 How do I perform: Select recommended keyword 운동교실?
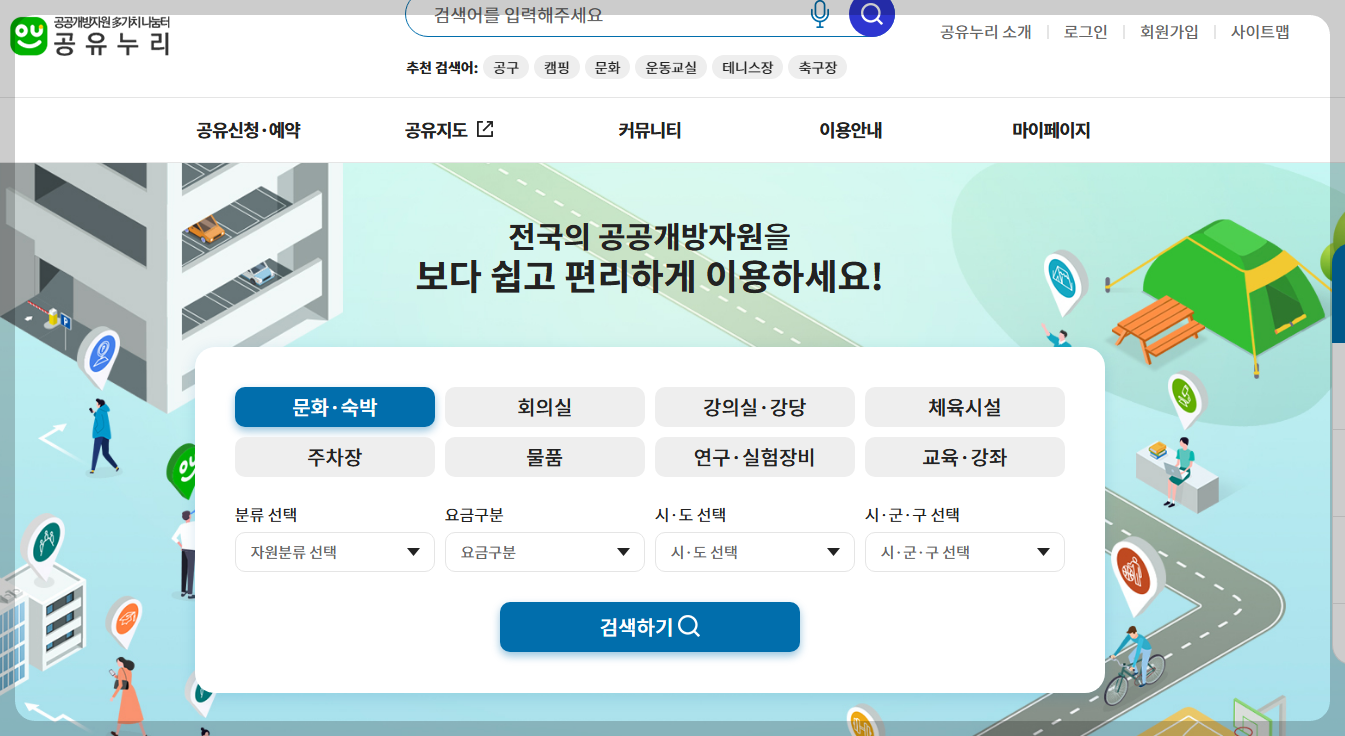(671, 68)
